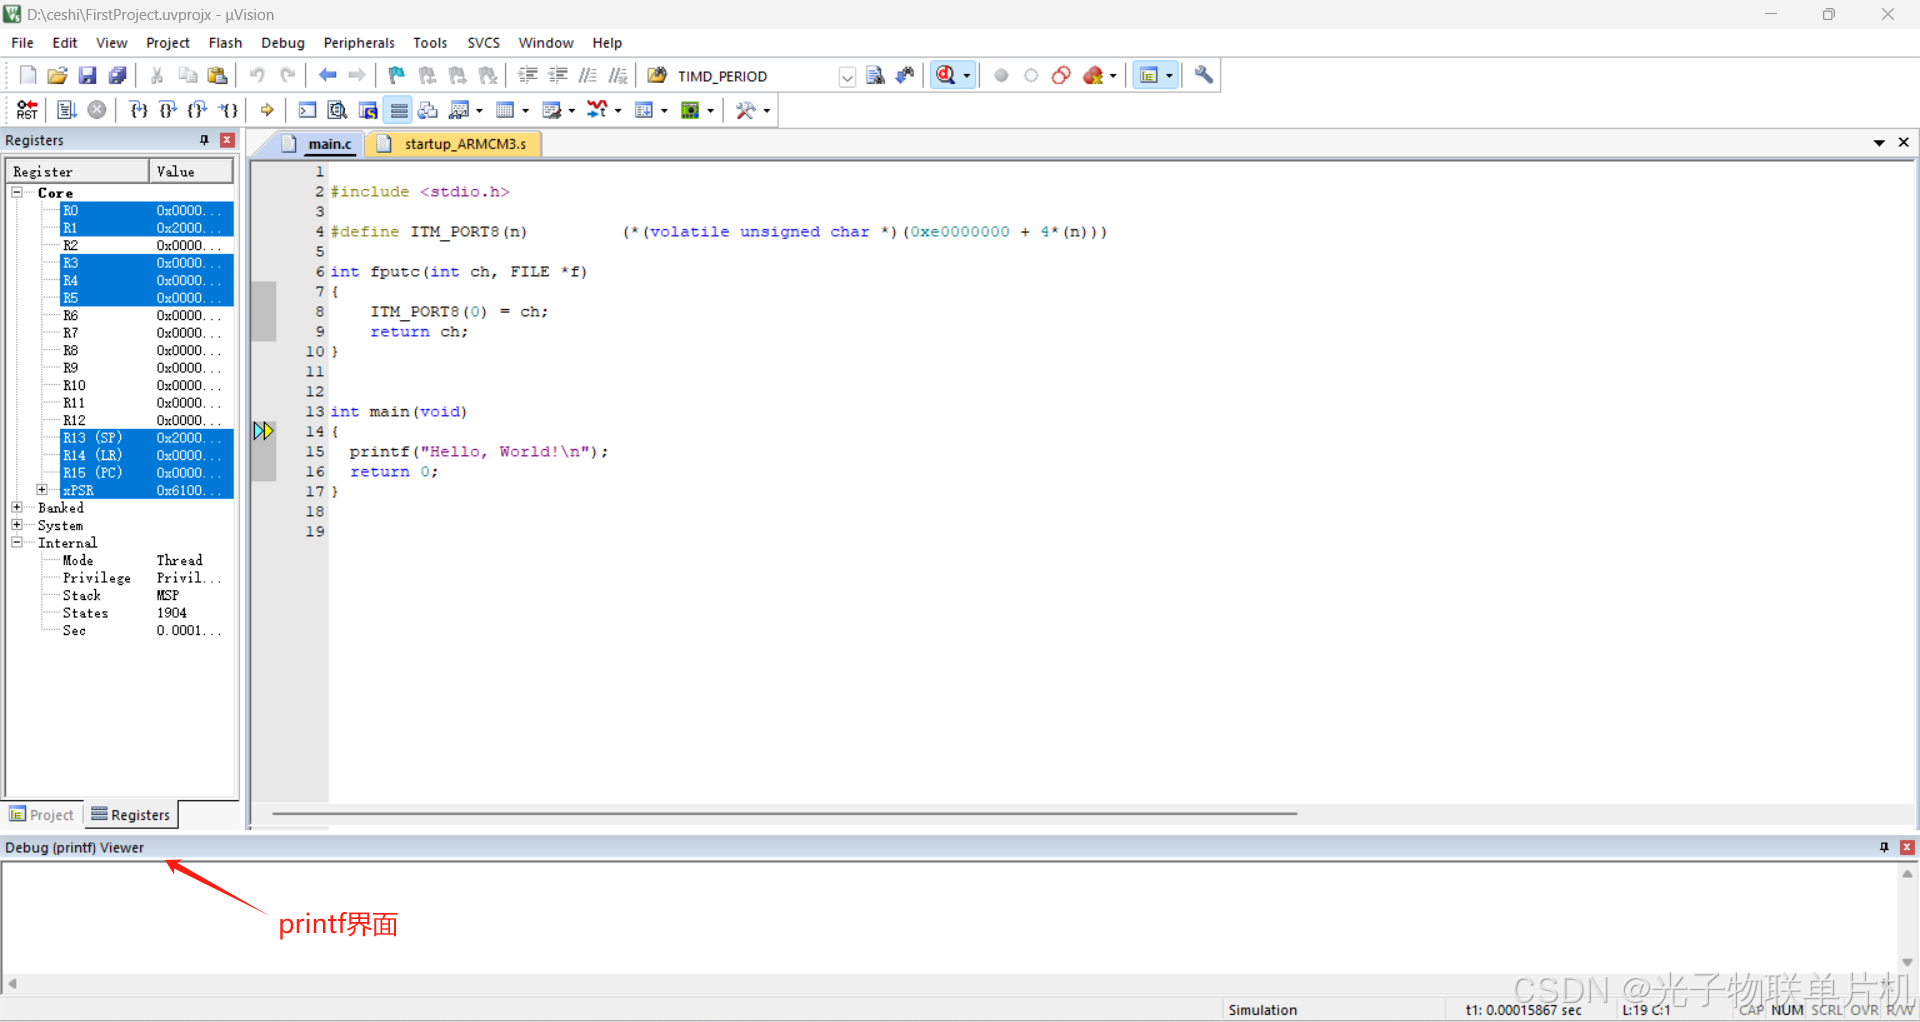Click the Run to Cursor Line icon
The width and height of the screenshot is (1920, 1022).
point(228,110)
